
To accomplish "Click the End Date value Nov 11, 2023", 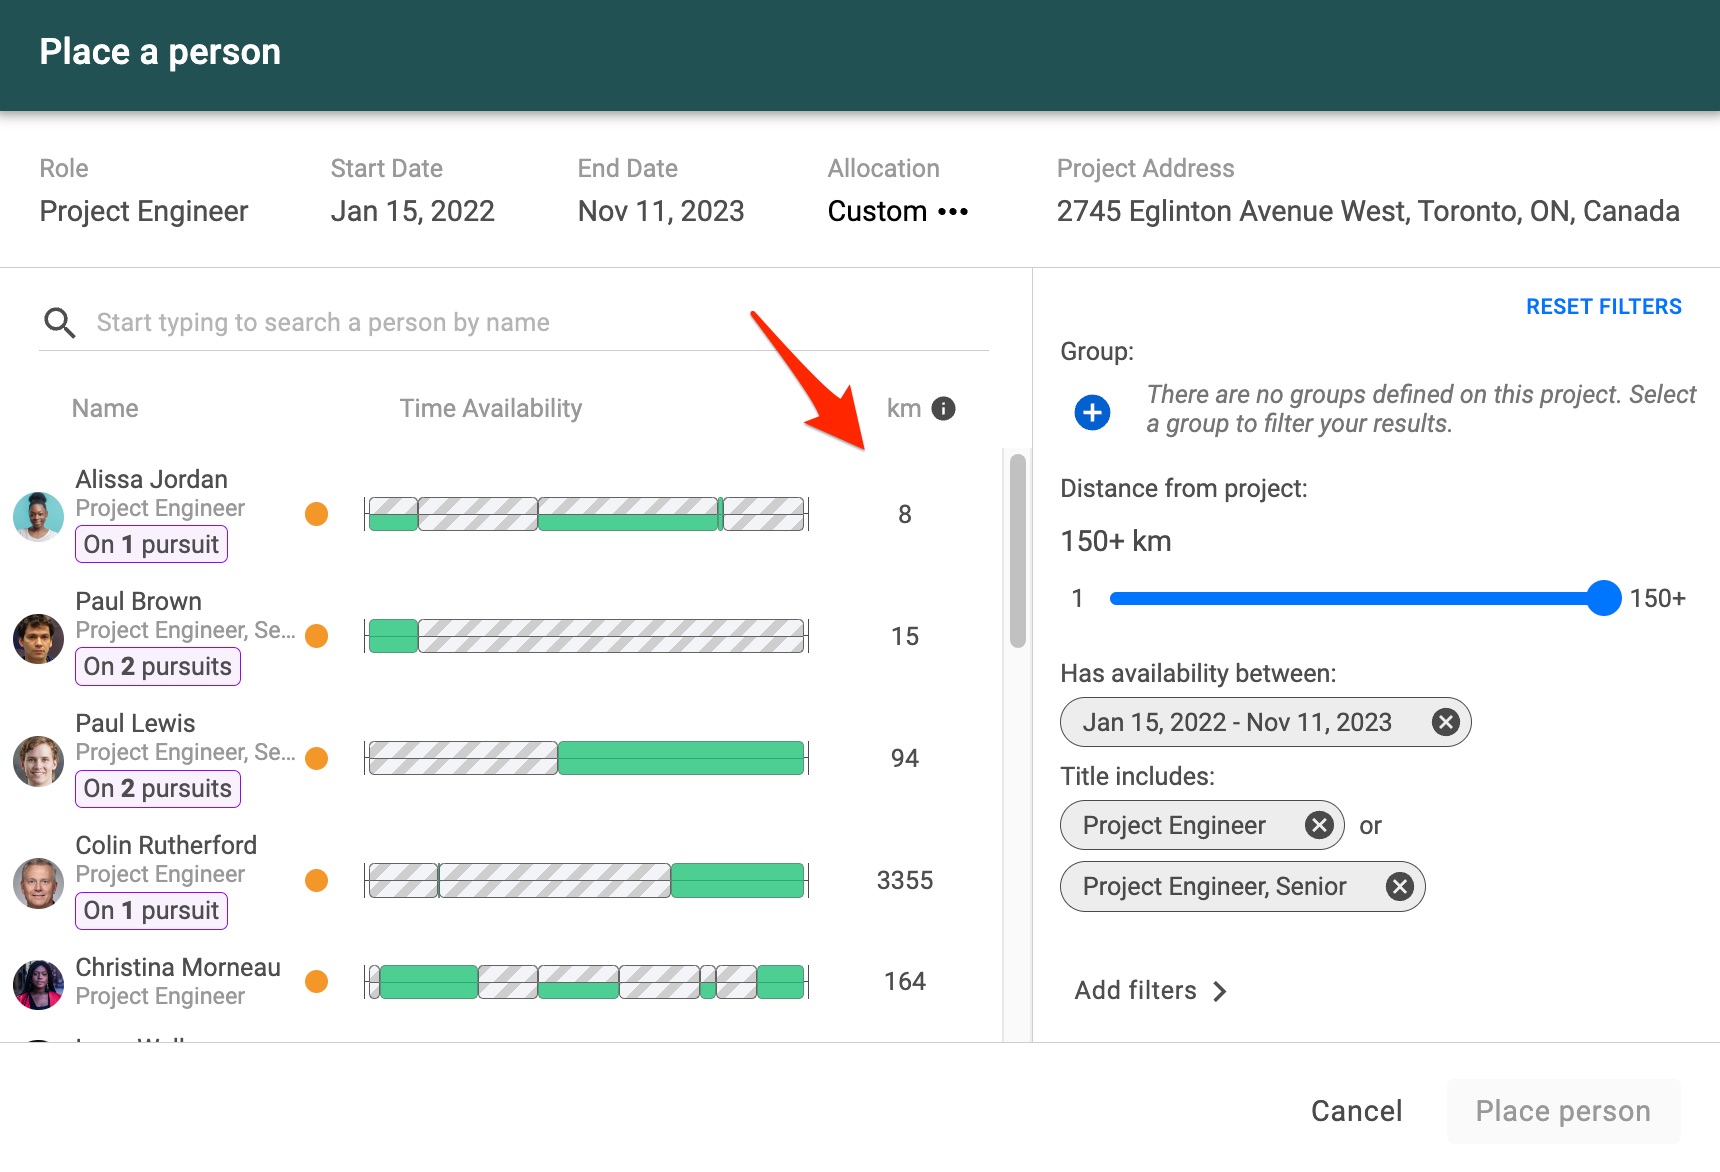I will click(661, 212).
